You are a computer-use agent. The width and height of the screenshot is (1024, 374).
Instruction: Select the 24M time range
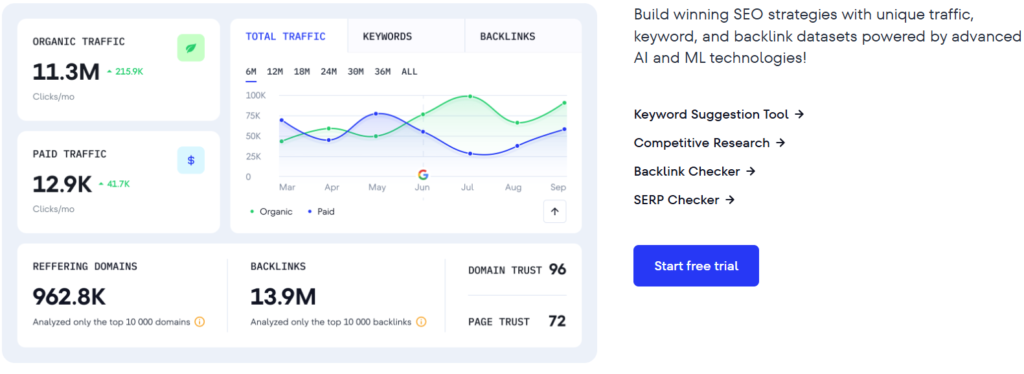(x=328, y=72)
